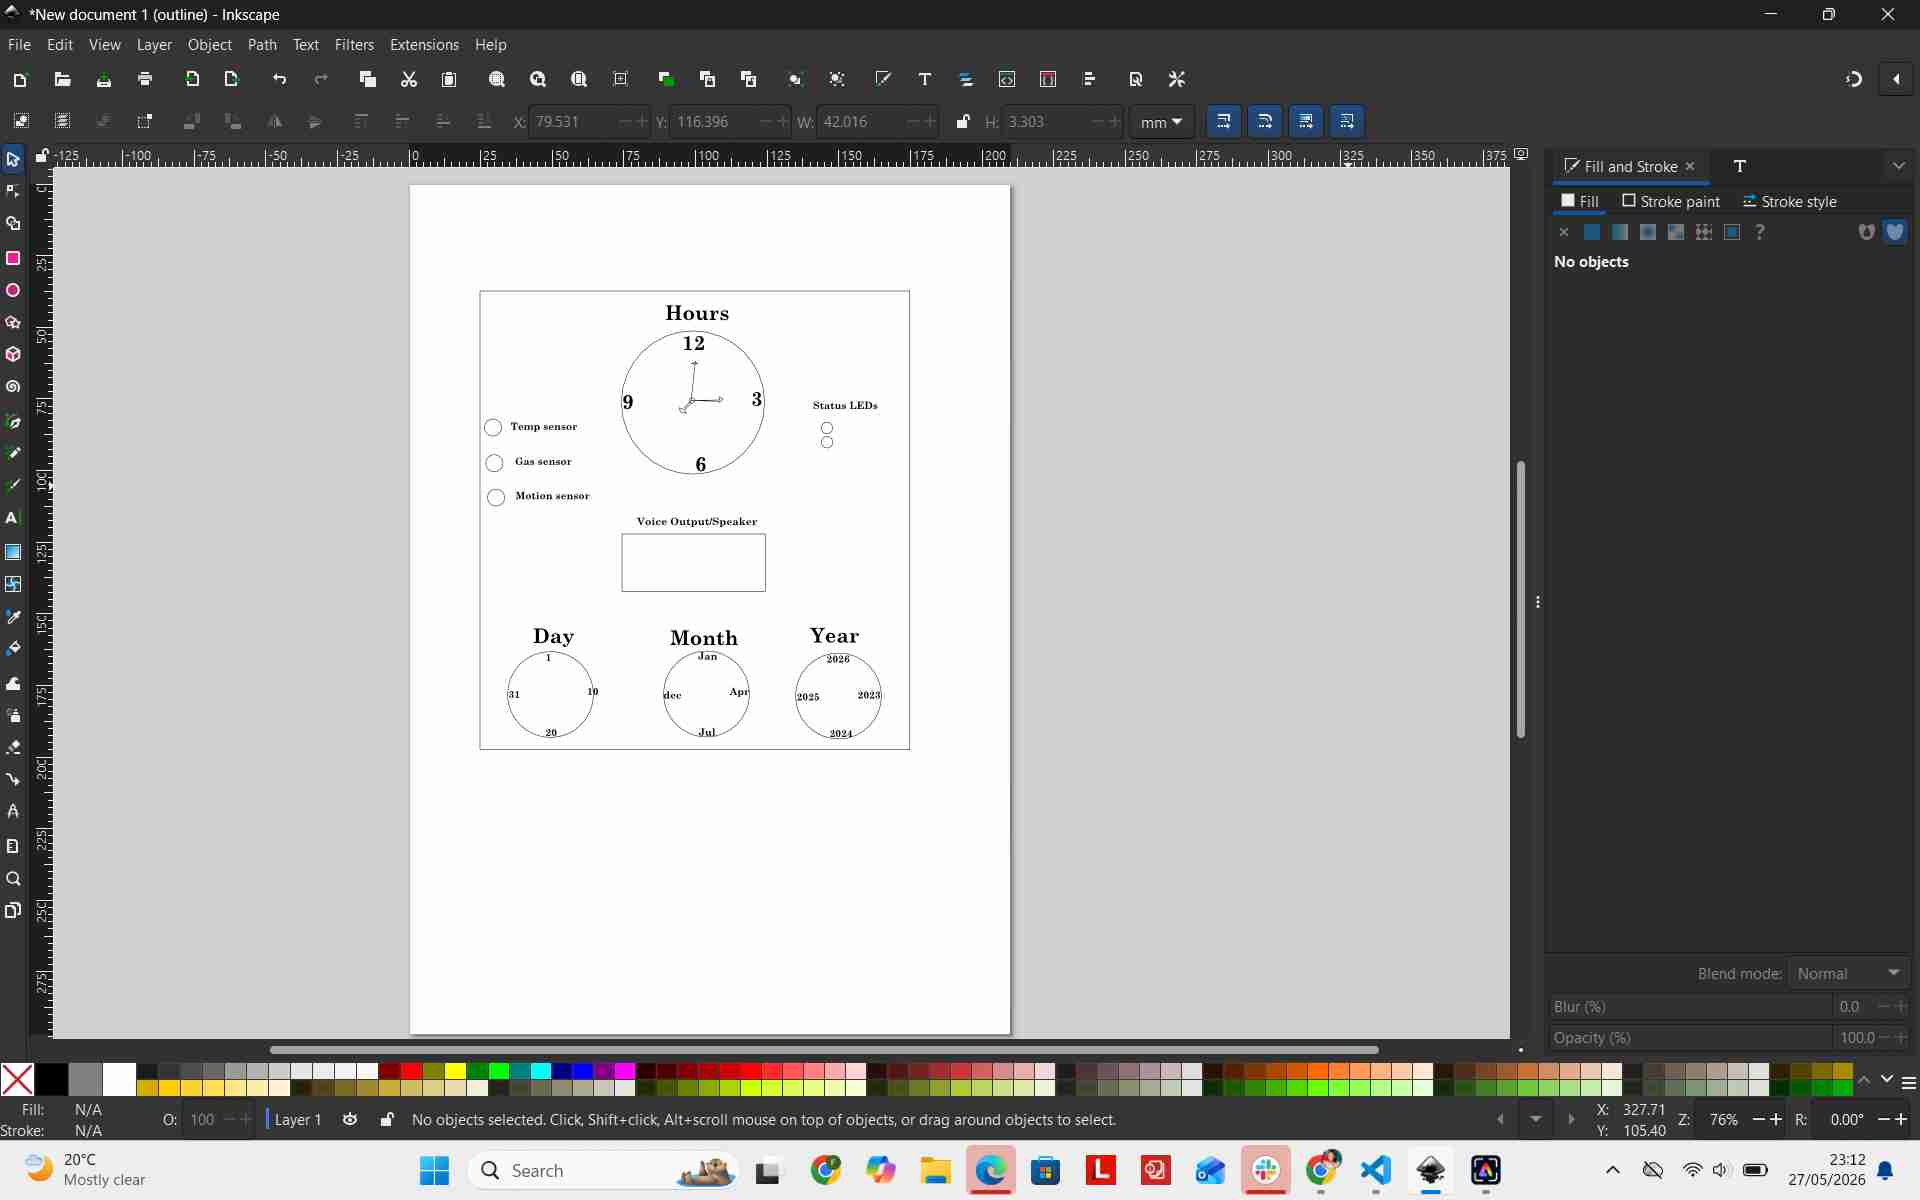Select the Zoom magnifier tool
Image resolution: width=1920 pixels, height=1200 pixels.
(x=13, y=879)
